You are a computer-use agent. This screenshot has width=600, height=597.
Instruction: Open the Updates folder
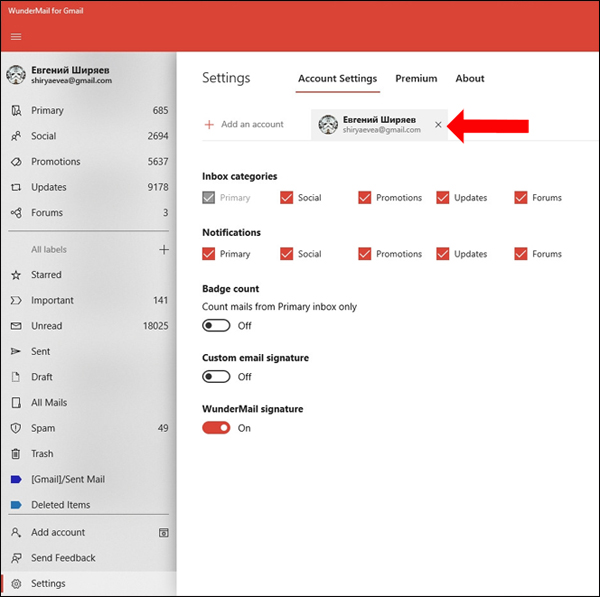(88, 187)
